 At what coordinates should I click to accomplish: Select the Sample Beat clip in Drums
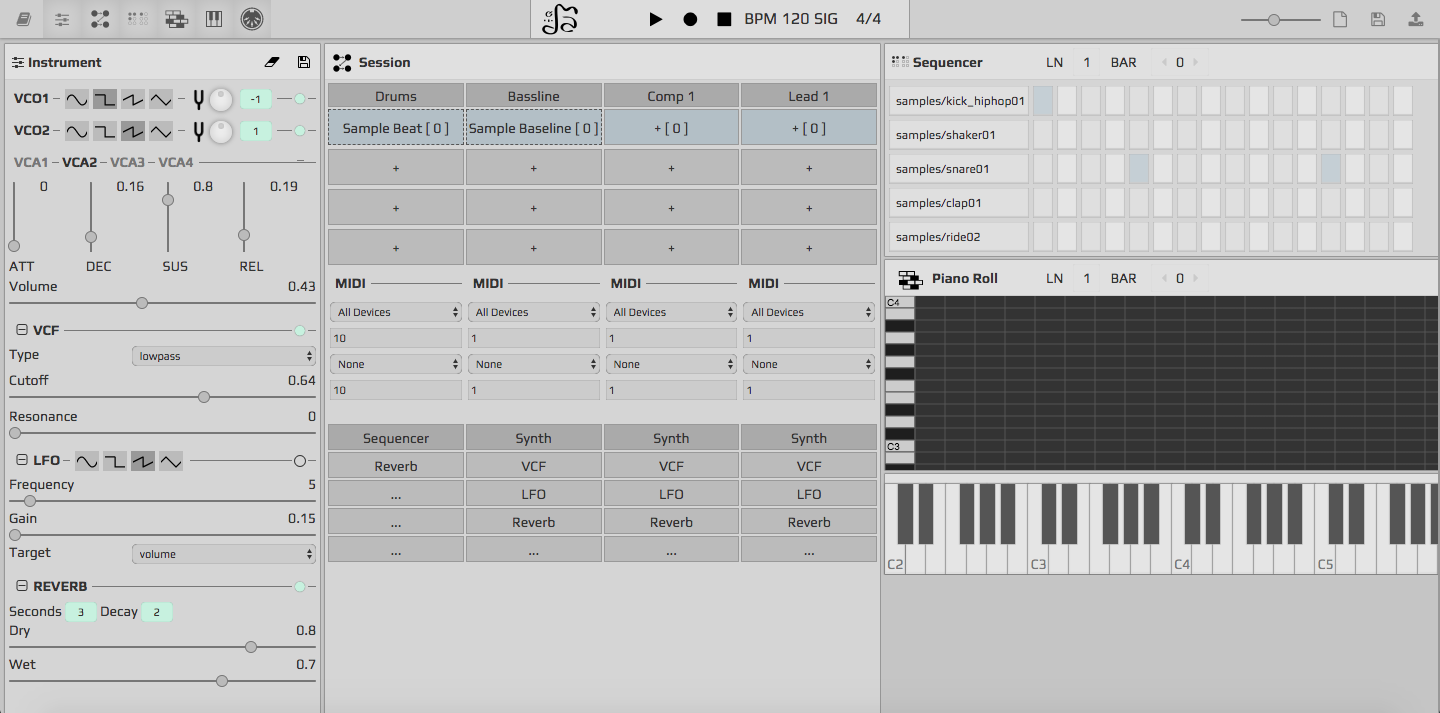tap(396, 128)
